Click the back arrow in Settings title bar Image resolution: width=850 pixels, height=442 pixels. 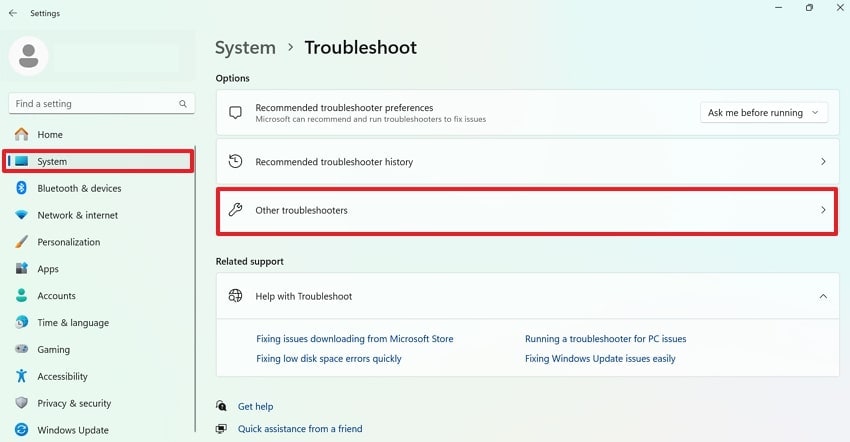click(x=13, y=13)
